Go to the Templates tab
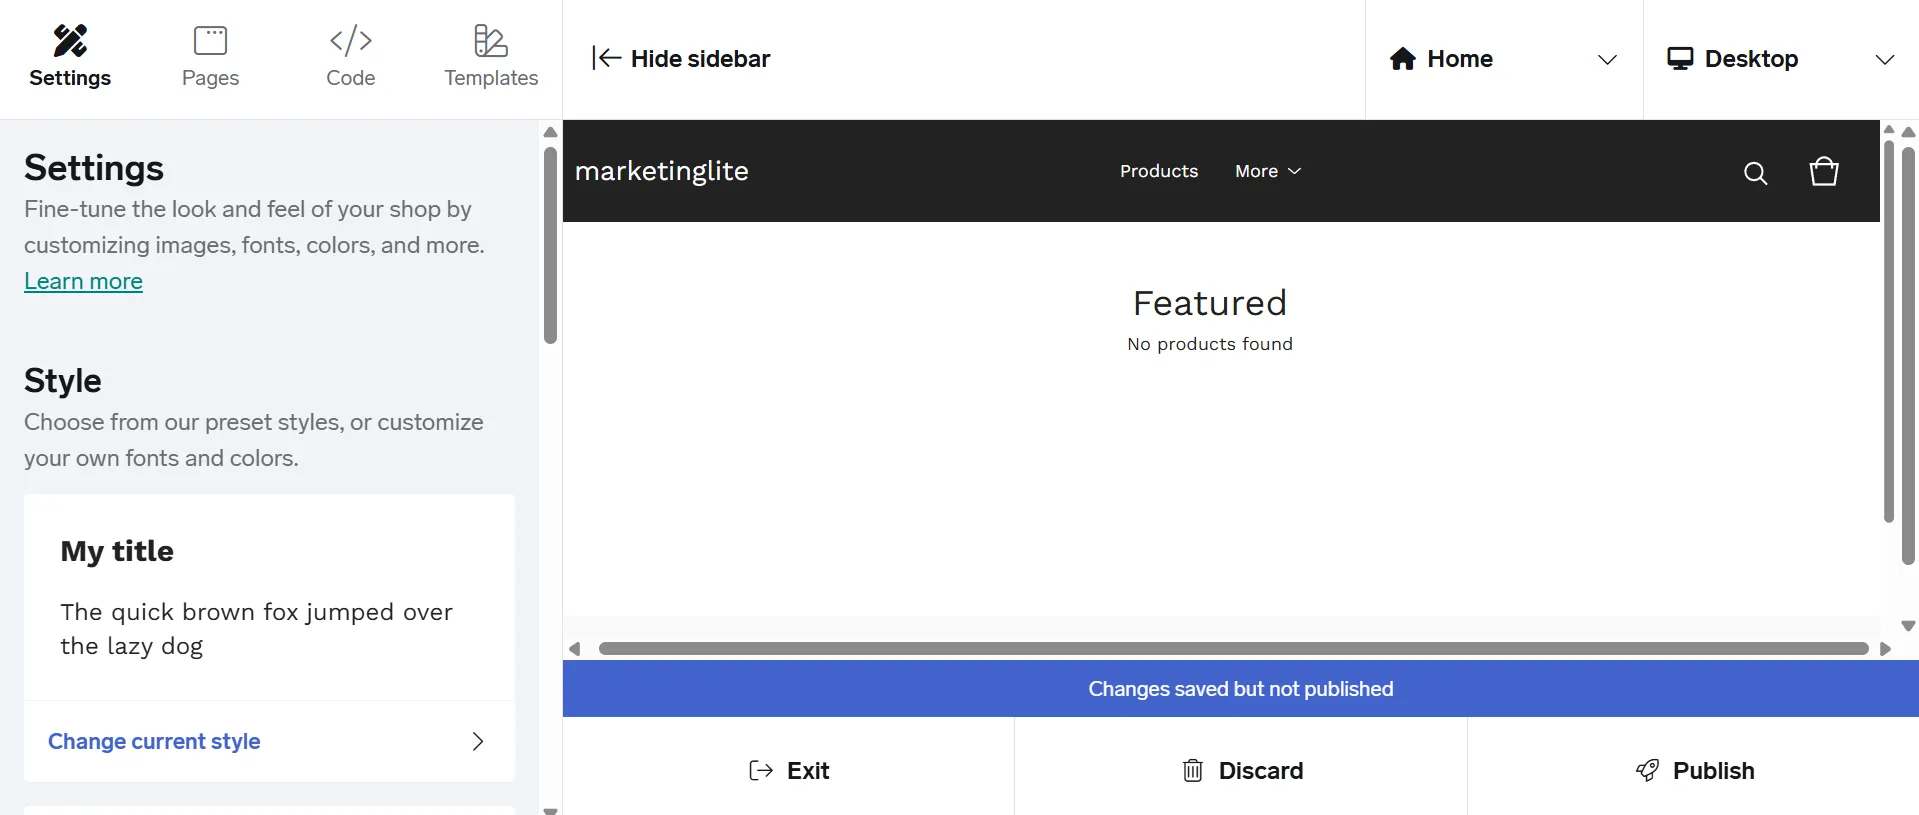The image size is (1919, 815). point(491,57)
